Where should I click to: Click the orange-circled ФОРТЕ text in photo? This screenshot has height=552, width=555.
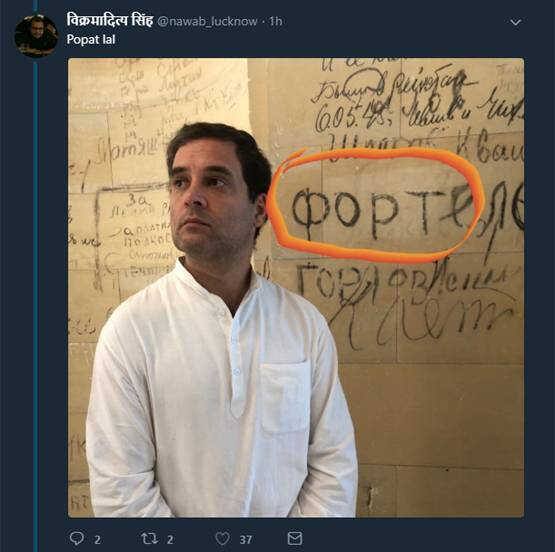point(382,212)
